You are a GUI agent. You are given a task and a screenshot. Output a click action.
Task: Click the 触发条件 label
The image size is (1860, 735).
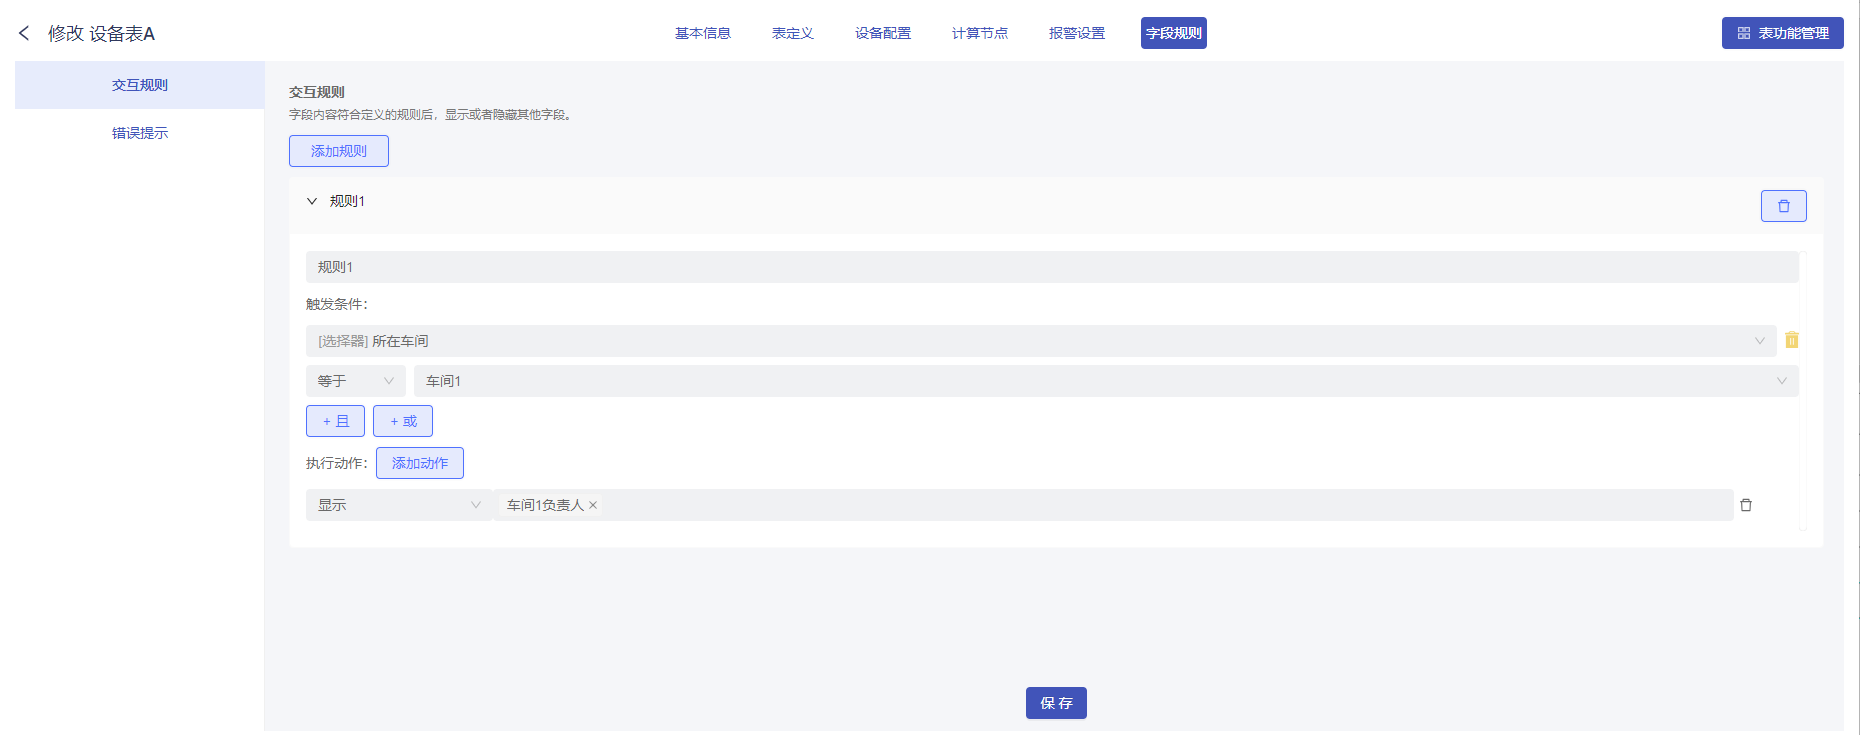click(x=337, y=304)
